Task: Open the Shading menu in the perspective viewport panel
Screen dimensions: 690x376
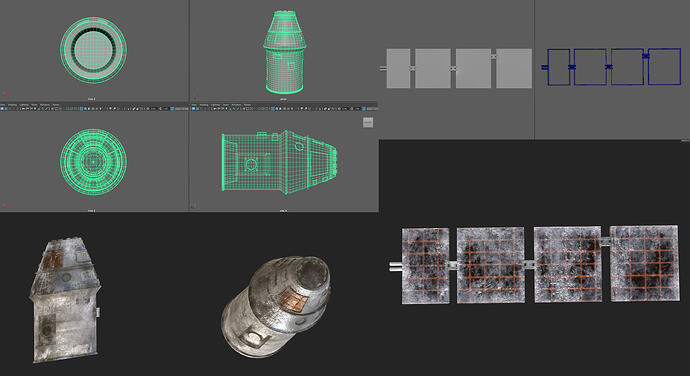Action: pyautogui.click(x=203, y=105)
